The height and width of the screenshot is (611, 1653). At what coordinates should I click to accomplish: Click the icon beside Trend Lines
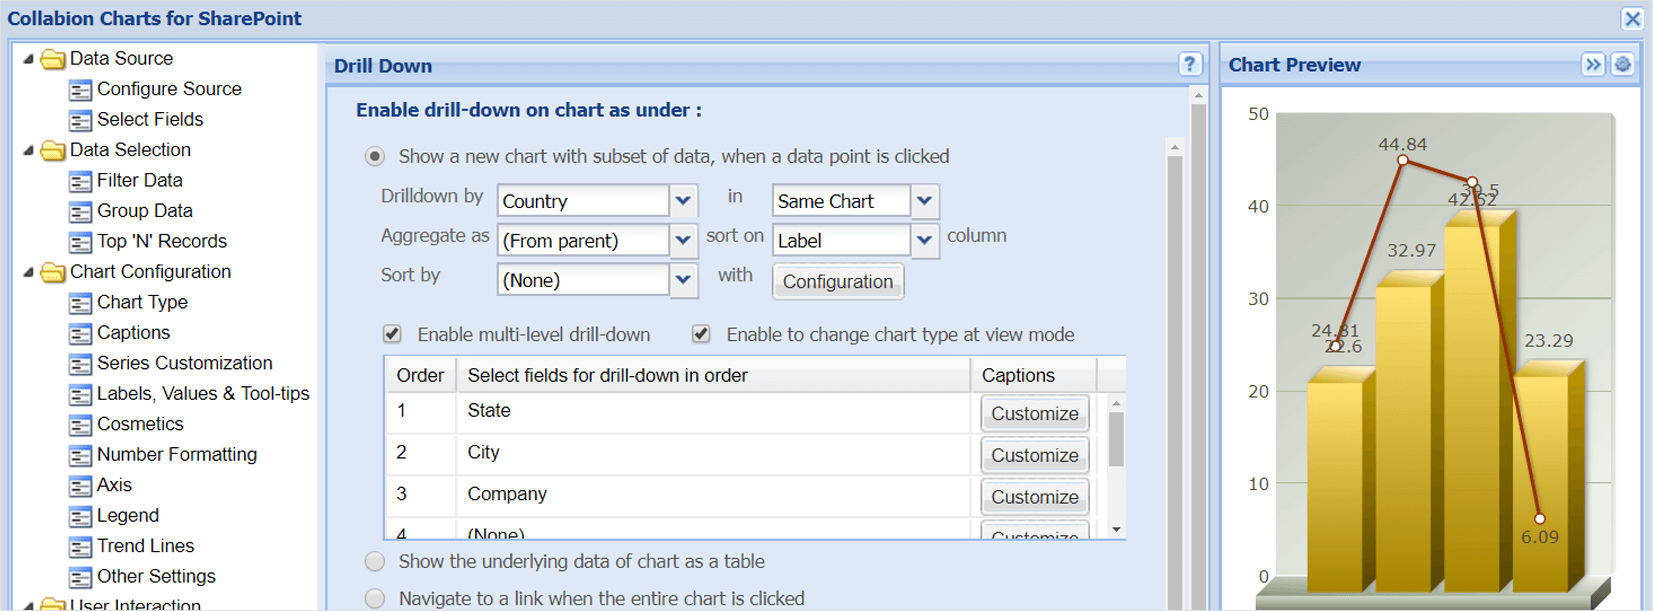pos(80,547)
